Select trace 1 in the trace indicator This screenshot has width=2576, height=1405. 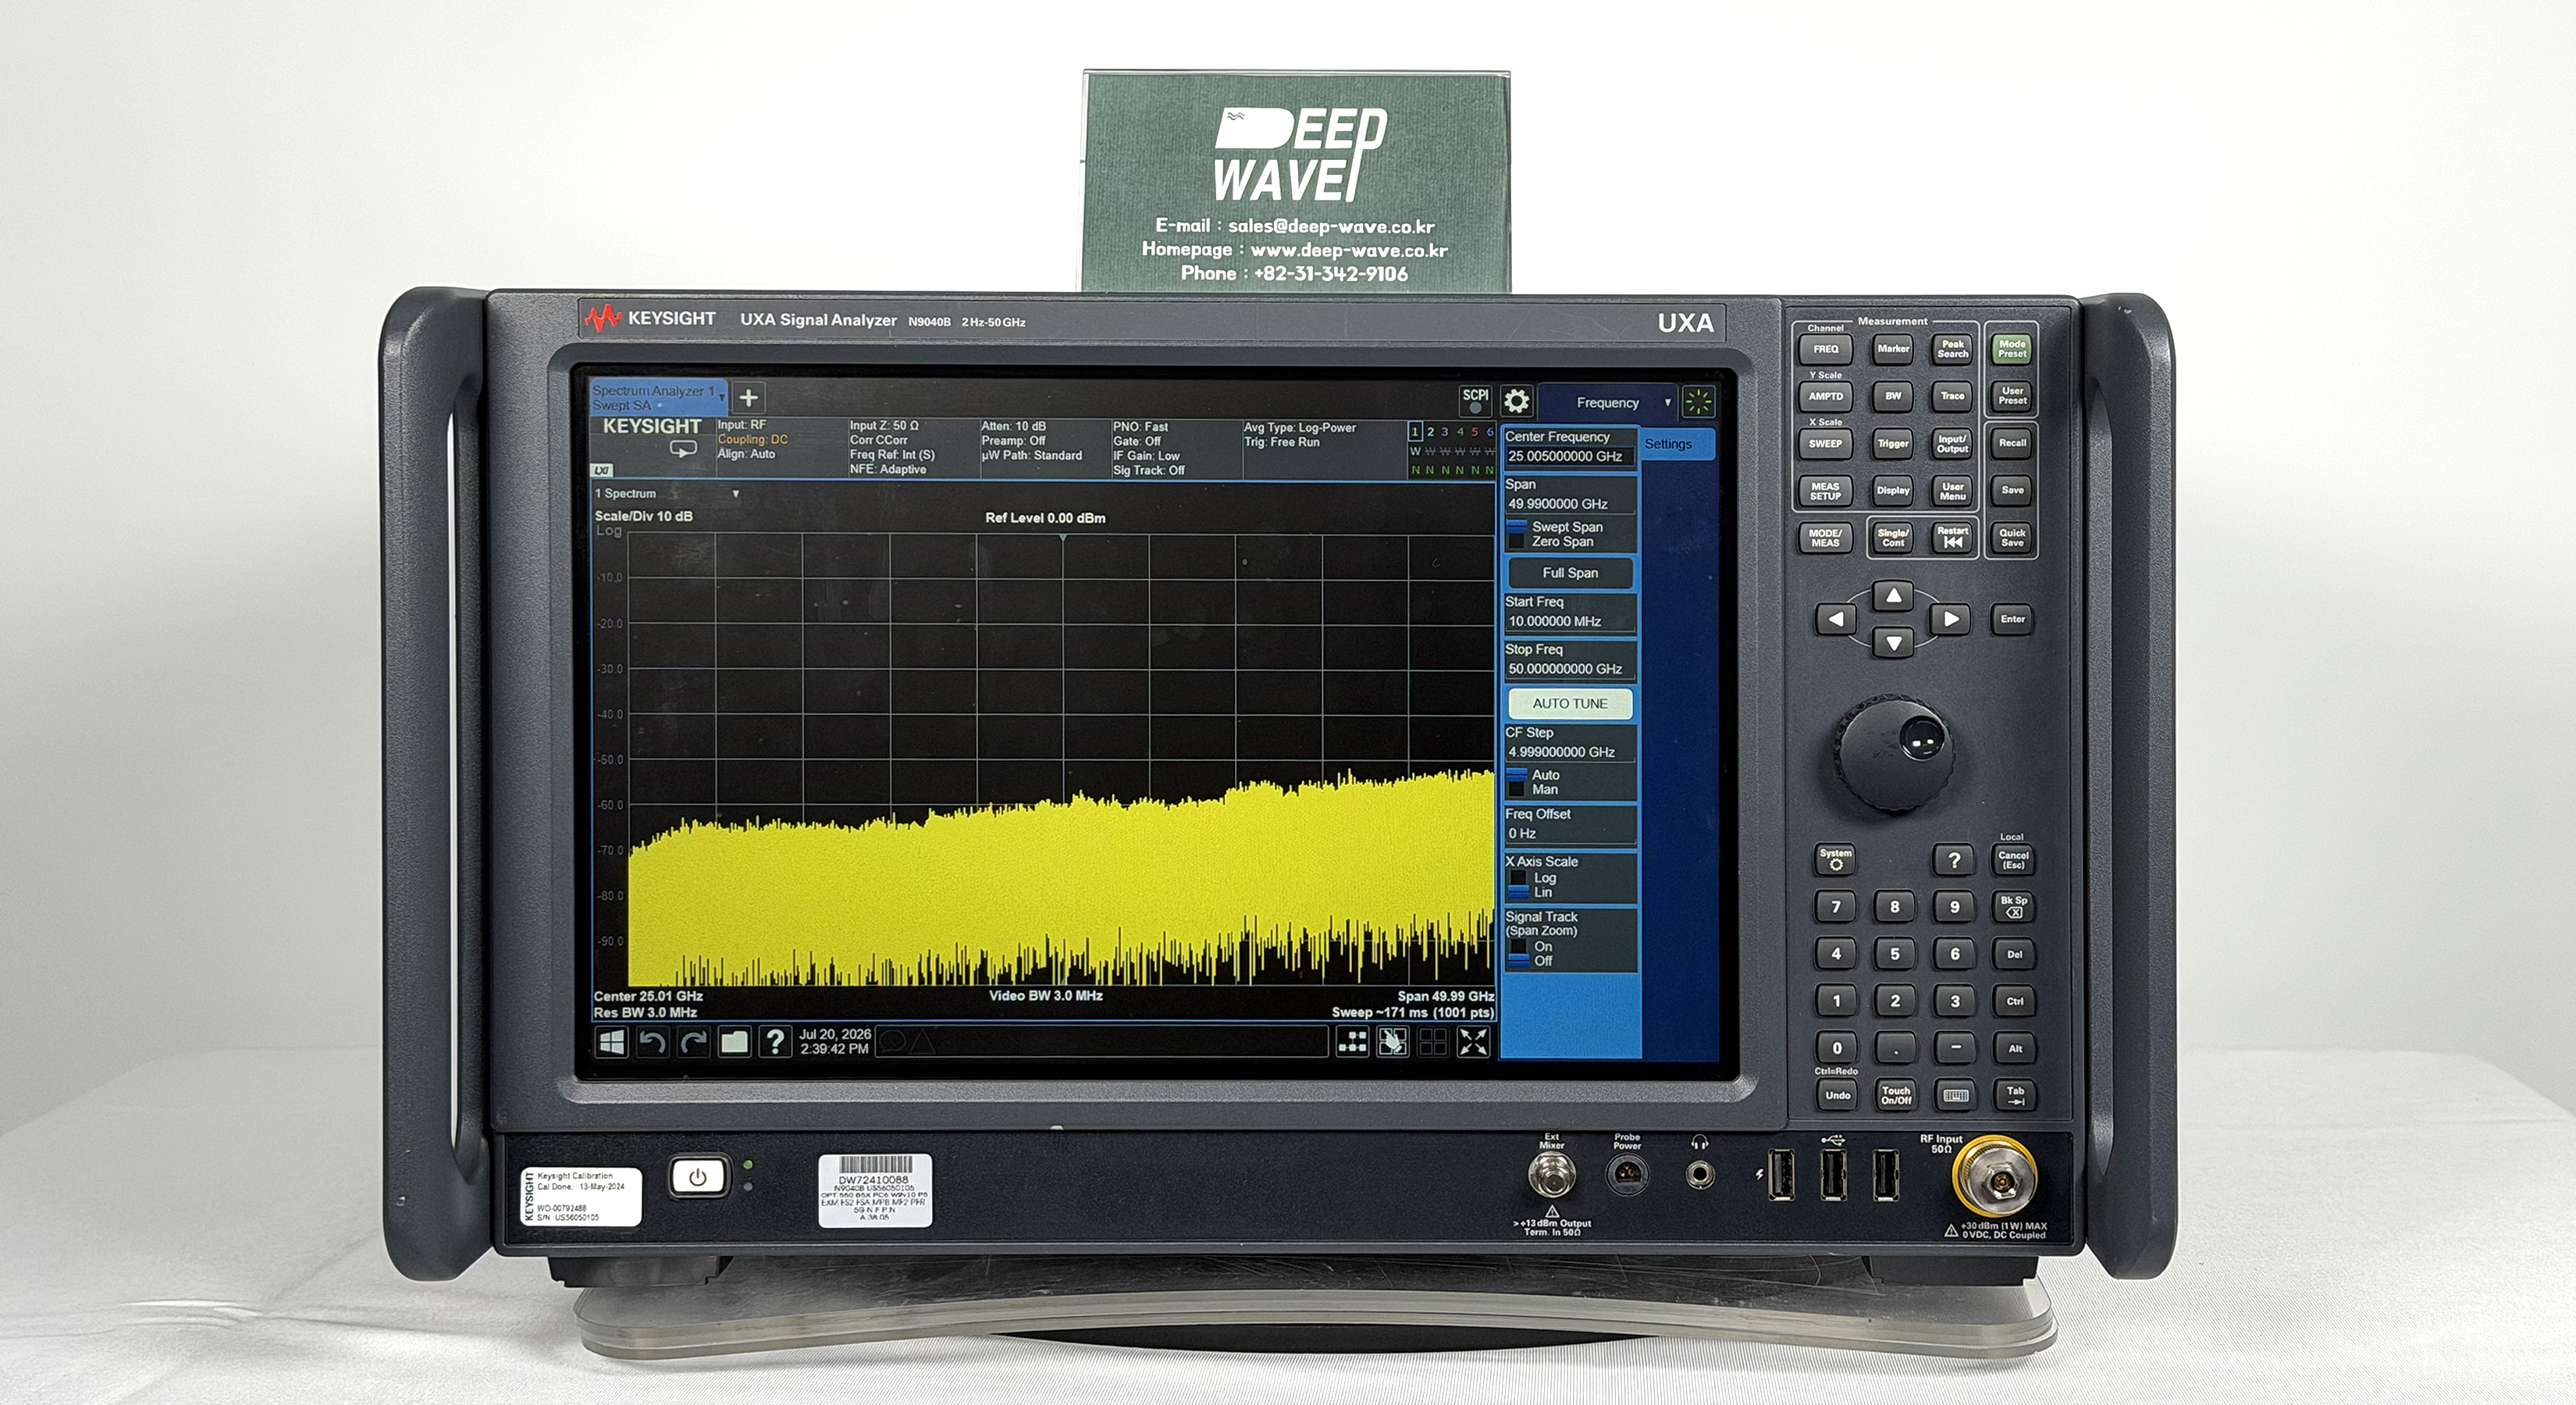tap(1415, 432)
